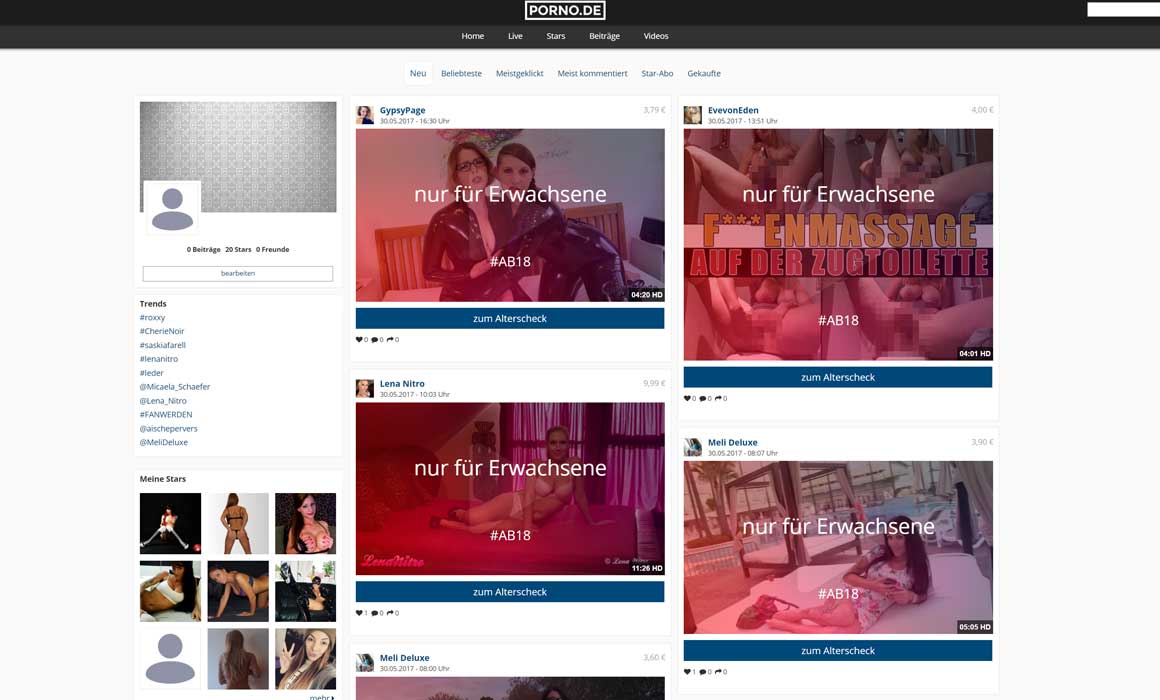This screenshot has width=1160, height=700.
Task: Click the EvevonEden small avatar icon
Action: pos(692,115)
